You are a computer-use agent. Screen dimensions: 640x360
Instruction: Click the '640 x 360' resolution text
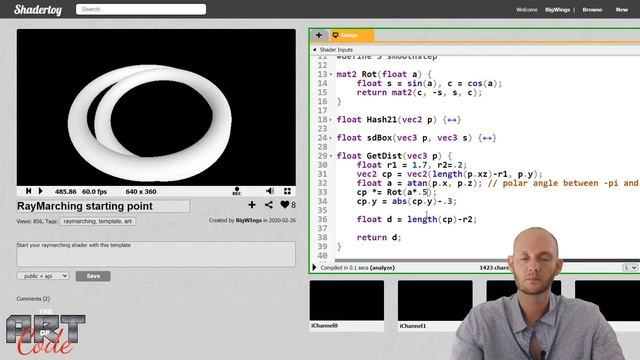141,191
